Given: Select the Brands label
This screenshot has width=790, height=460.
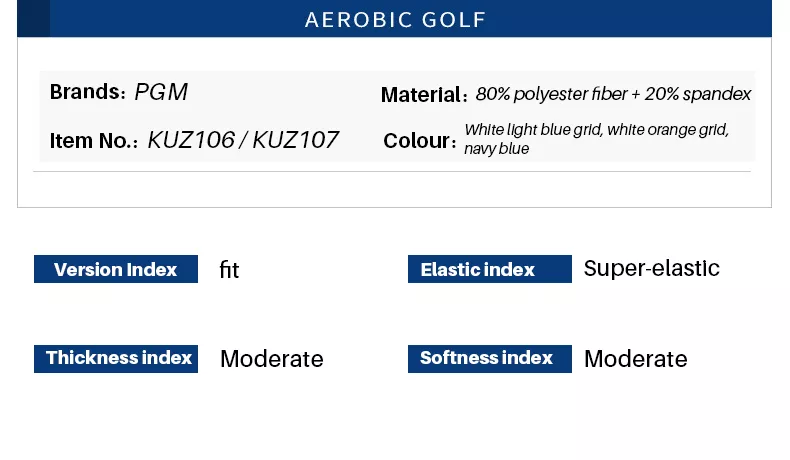Looking at the screenshot, I should pyautogui.click(x=87, y=92).
